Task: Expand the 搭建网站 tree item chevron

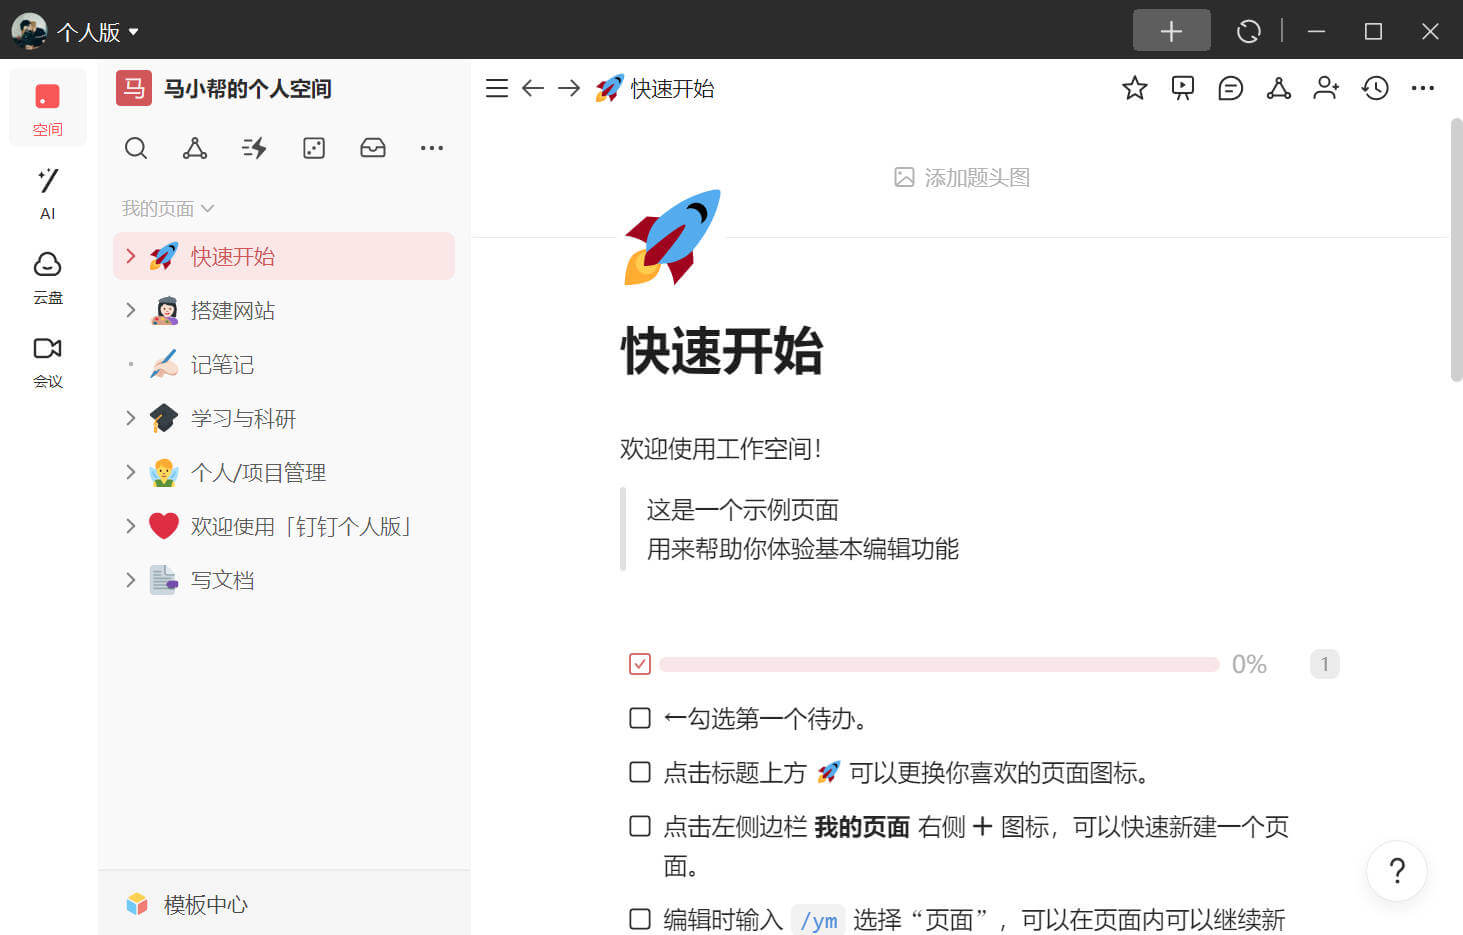Action: 130,310
